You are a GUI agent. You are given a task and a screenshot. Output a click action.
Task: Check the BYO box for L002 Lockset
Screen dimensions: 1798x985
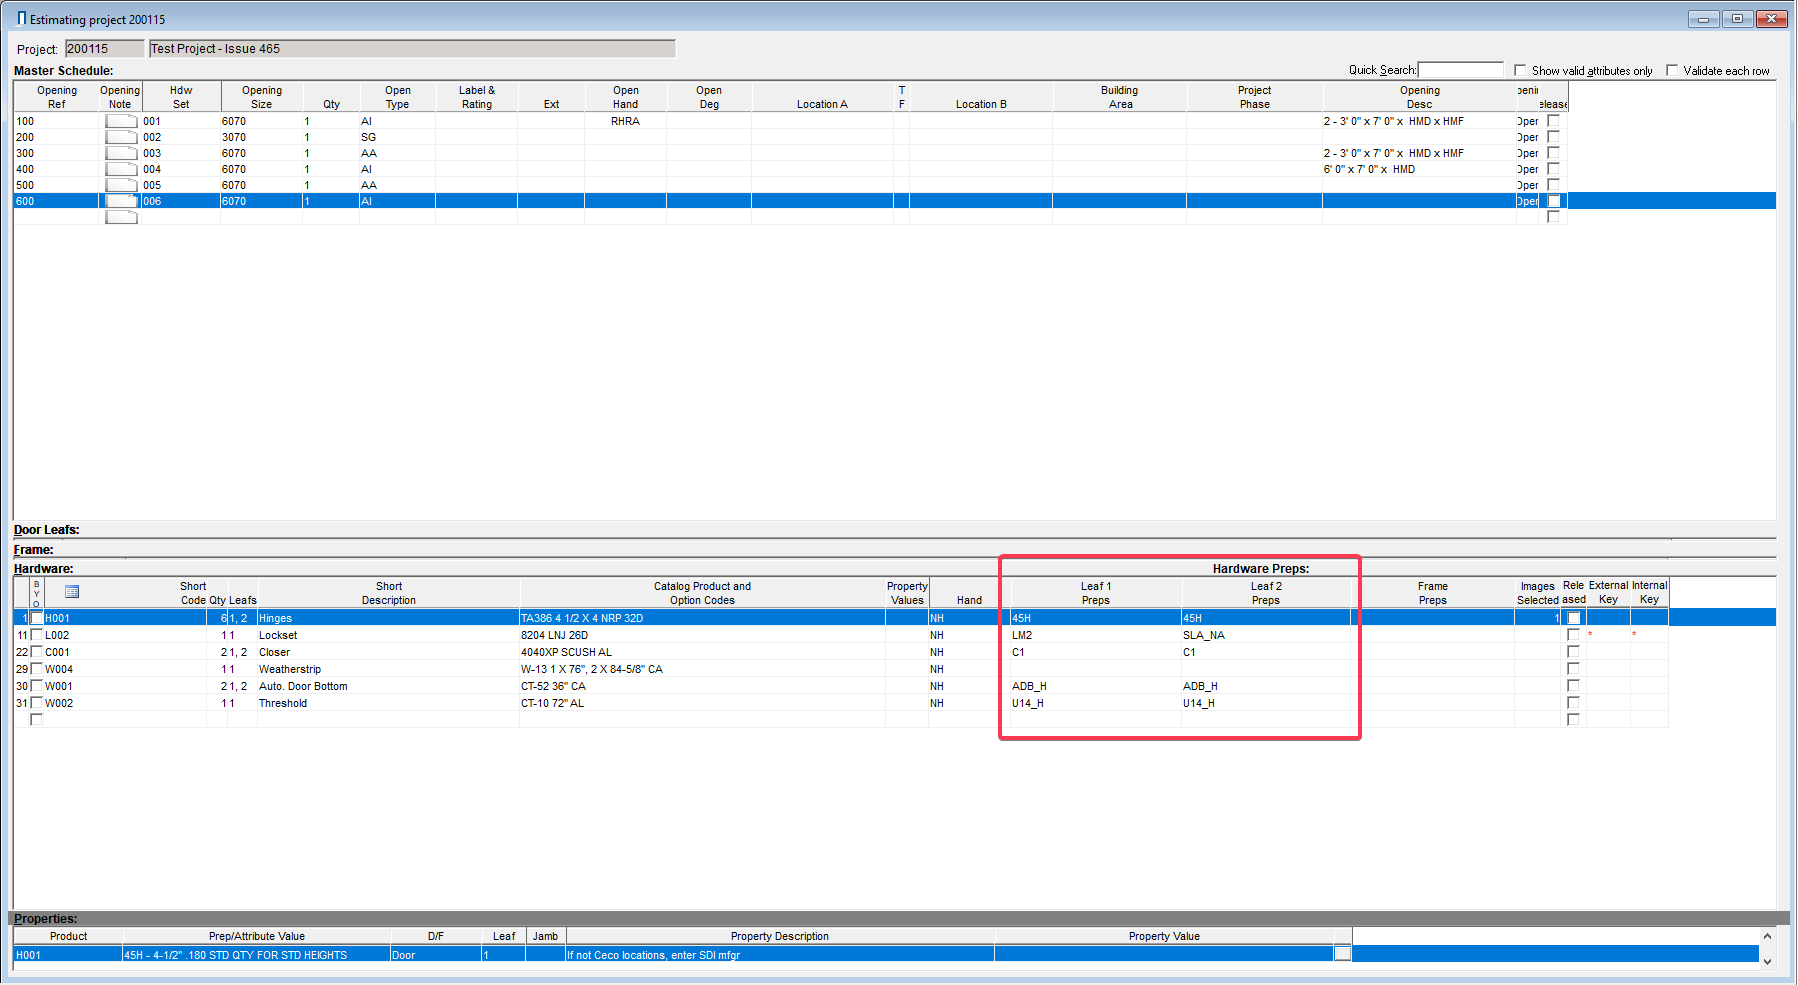coord(37,635)
